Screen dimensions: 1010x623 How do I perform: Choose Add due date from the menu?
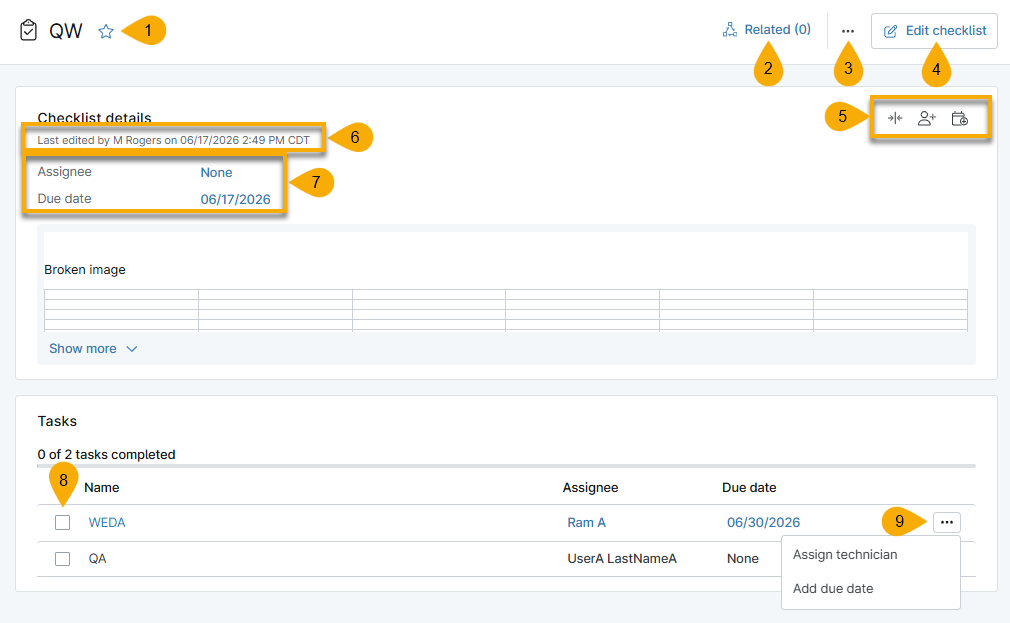click(x=833, y=588)
